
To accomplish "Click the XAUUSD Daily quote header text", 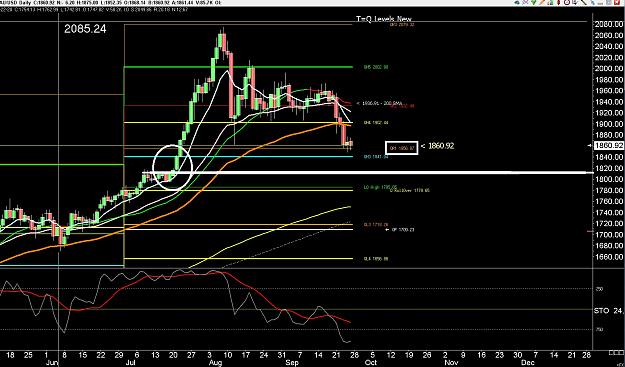I will 111,2.
